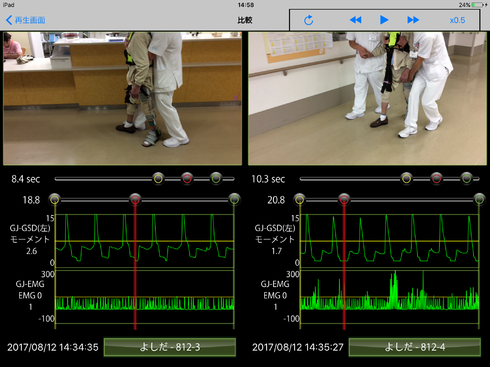Select green marker on left 8.4 sec slider
Screen dimensions: 490x367
pos(216,179)
